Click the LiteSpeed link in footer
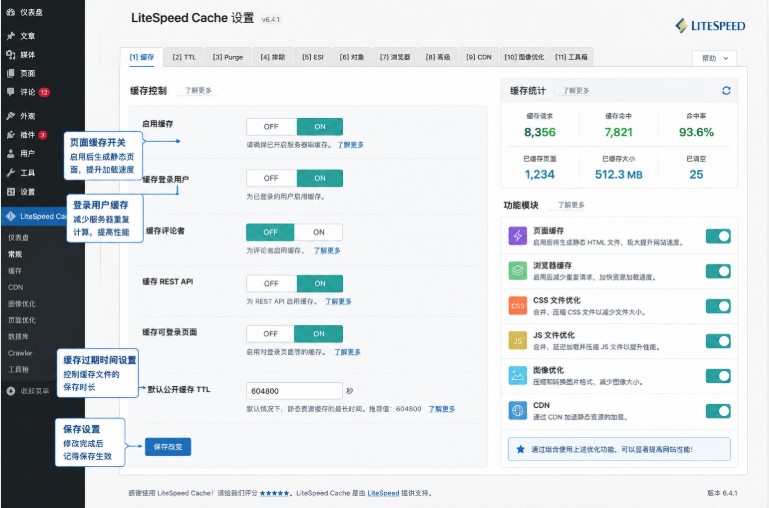Viewport: 769px width, 508px height. [383, 493]
